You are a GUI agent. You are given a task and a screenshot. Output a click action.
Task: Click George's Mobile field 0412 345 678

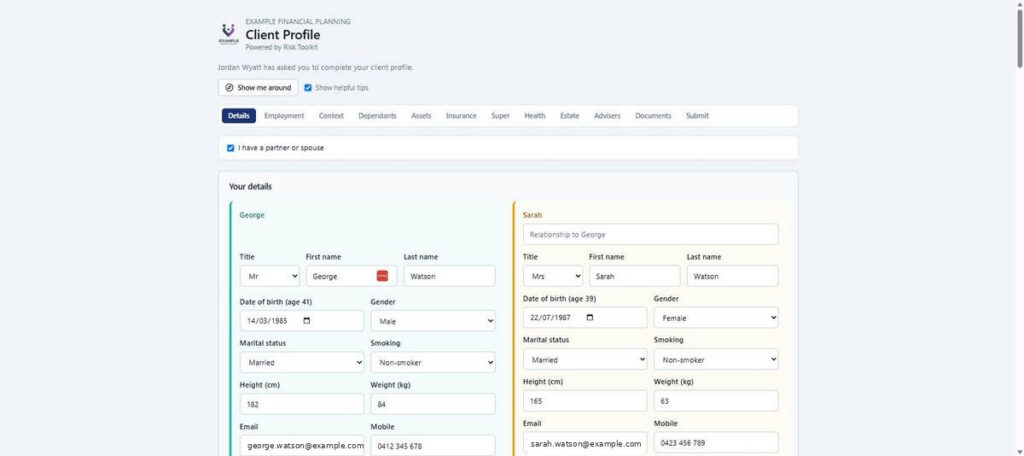432,446
